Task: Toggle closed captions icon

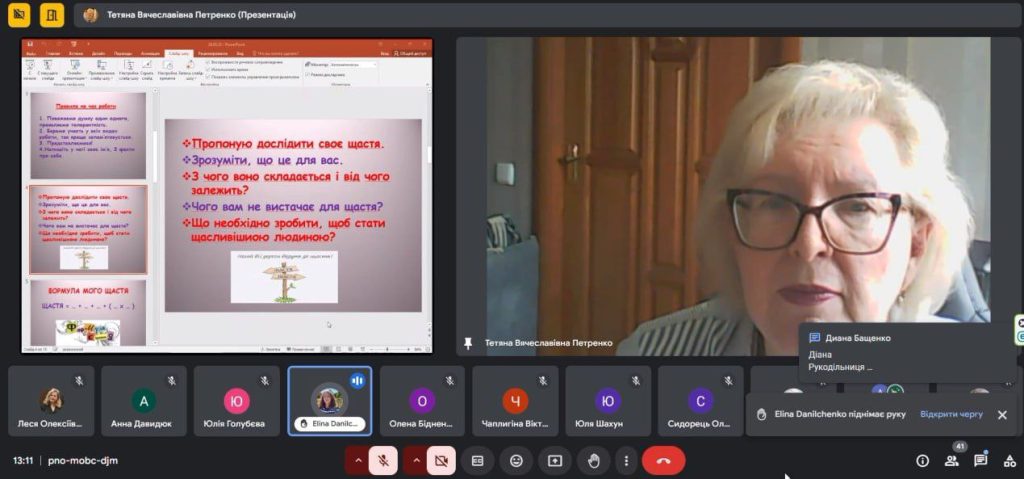Action: (x=478, y=460)
